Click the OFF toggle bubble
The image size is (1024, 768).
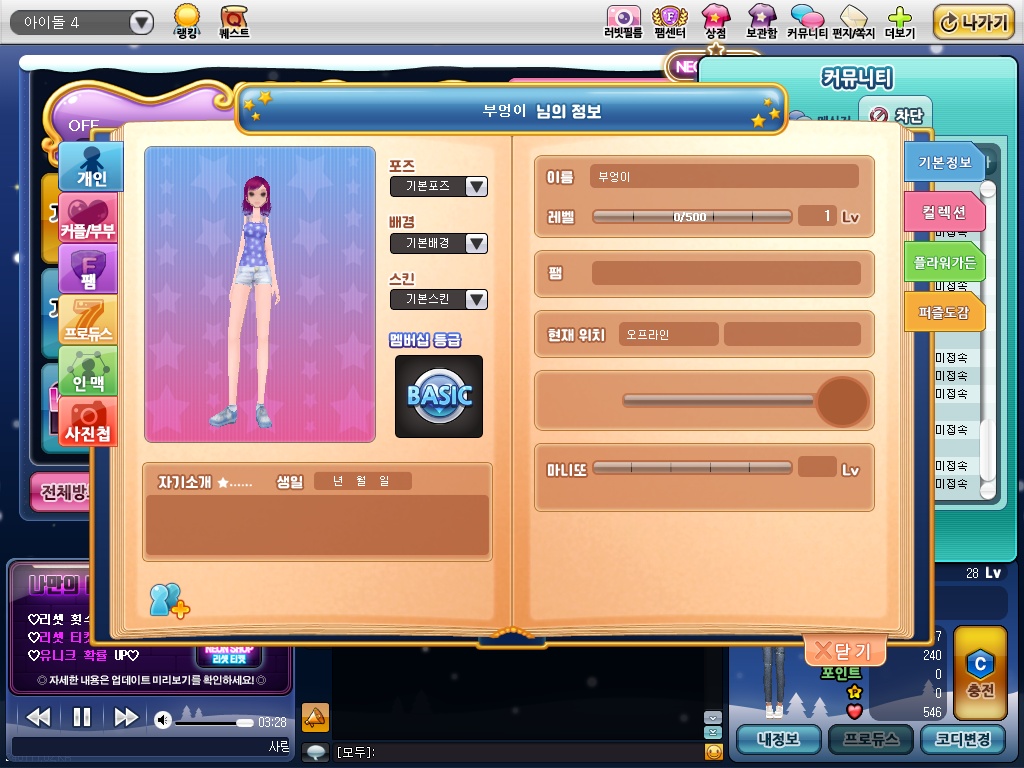click(x=84, y=124)
